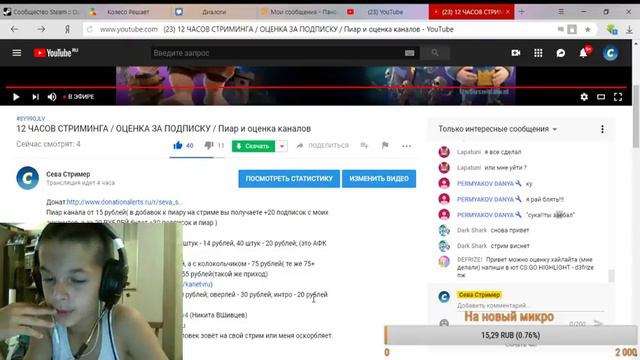Open the on-screen keyboard icon in search

409,53
